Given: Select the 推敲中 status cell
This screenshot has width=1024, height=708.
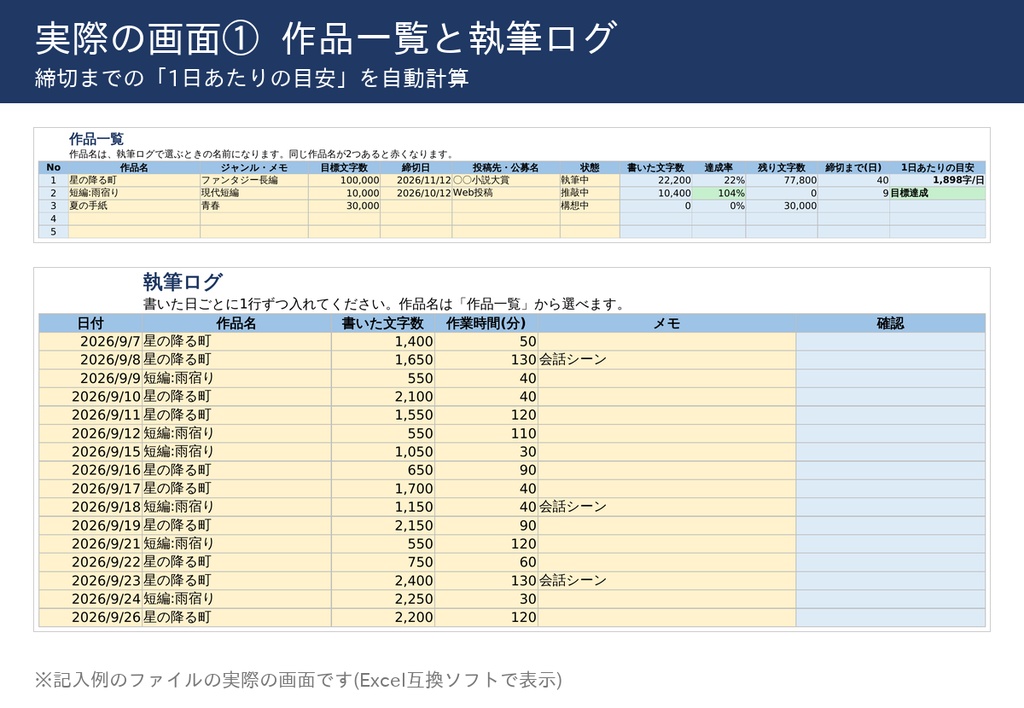Looking at the screenshot, I should coord(590,193).
